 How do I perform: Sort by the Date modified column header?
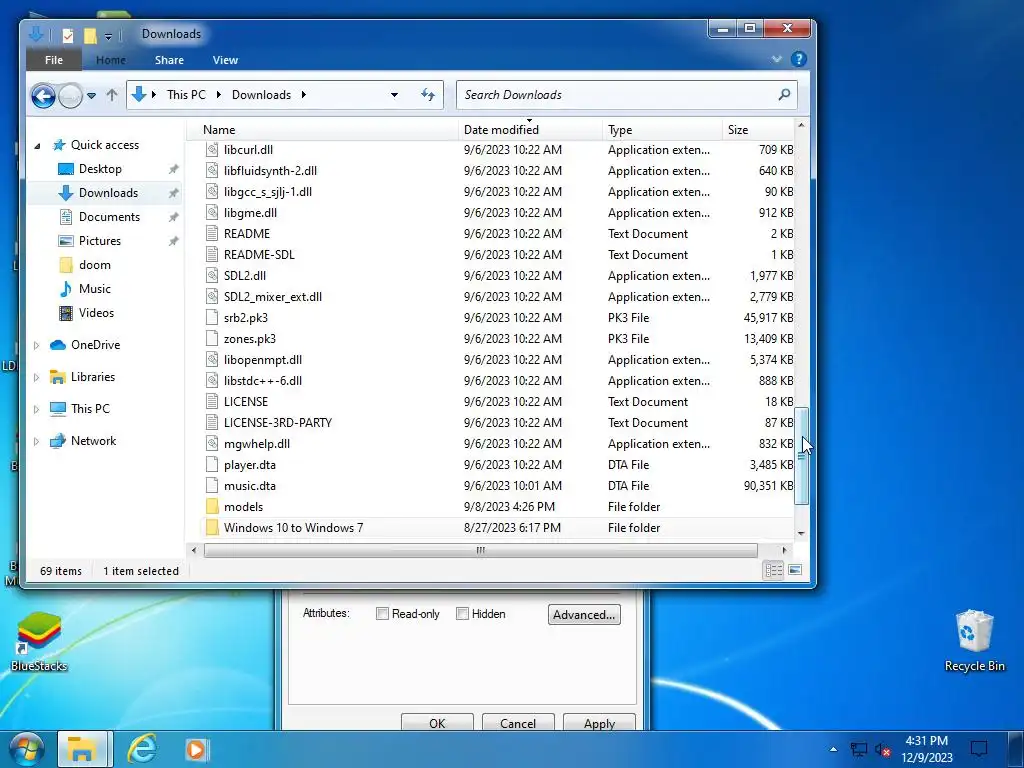(x=530, y=130)
